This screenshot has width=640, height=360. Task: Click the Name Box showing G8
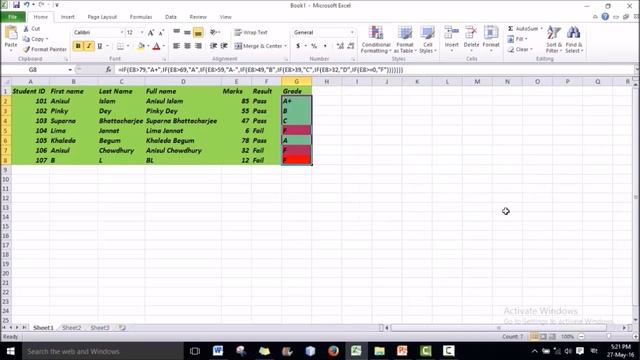[x=33, y=70]
